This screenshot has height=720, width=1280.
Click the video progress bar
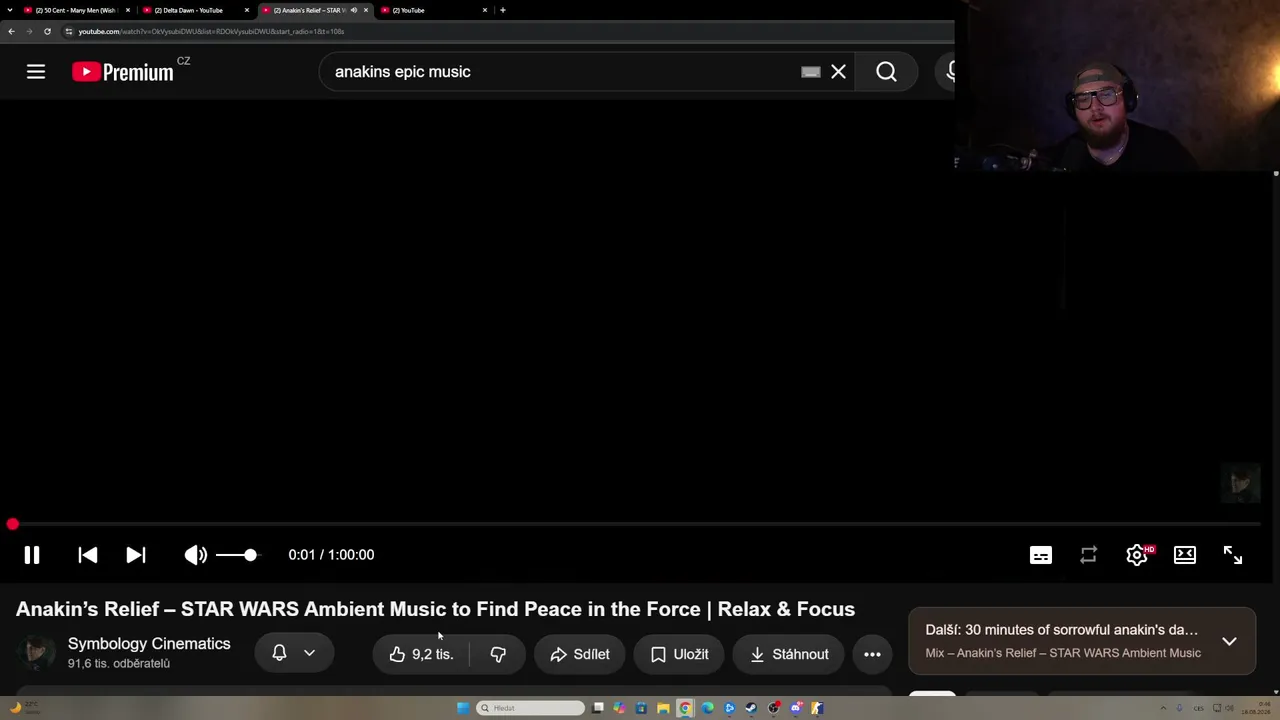(636, 524)
